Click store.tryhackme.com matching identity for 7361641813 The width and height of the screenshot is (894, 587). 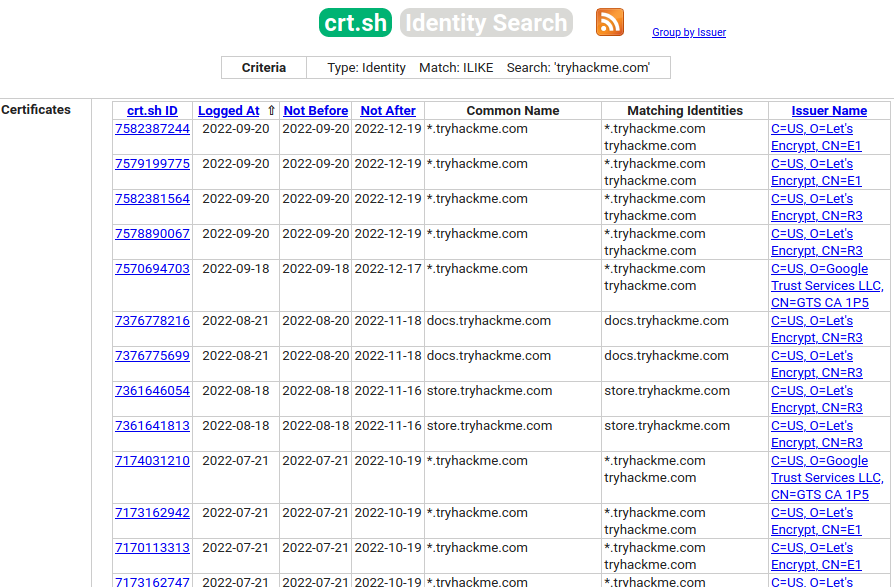(x=667, y=426)
